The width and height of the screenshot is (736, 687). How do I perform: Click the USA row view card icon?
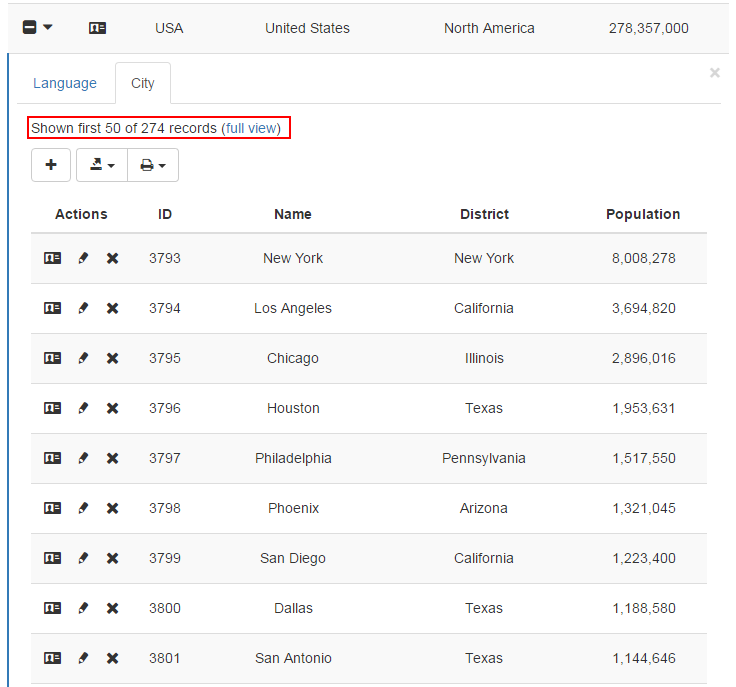[x=97, y=28]
